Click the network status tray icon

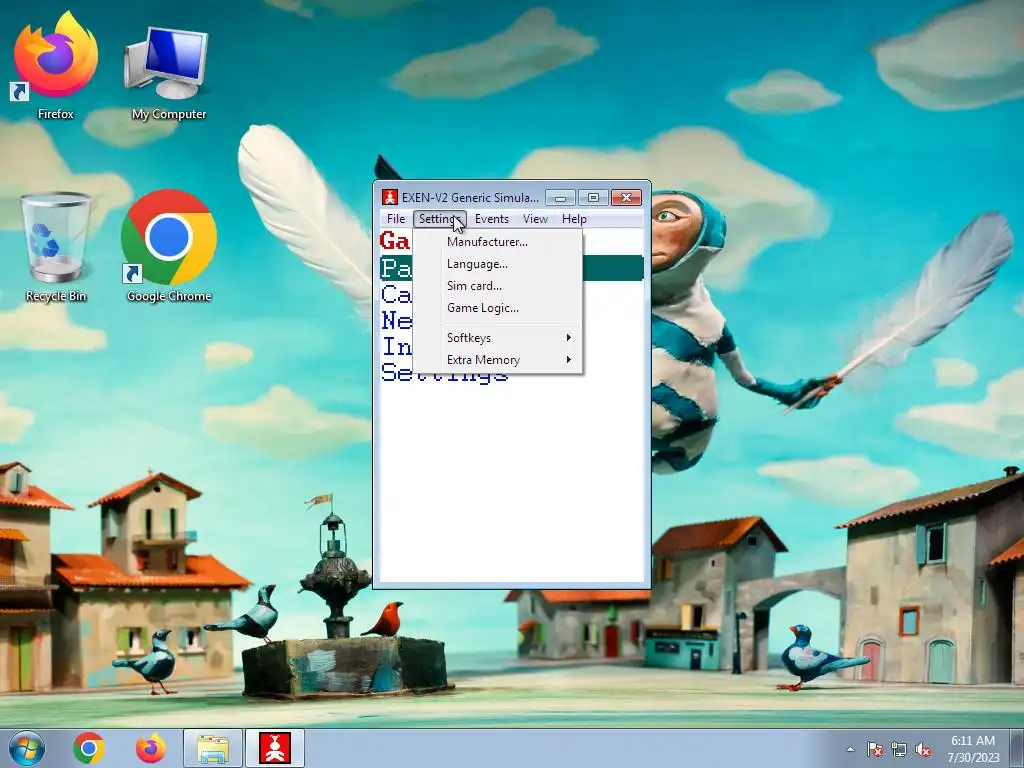tap(899, 749)
